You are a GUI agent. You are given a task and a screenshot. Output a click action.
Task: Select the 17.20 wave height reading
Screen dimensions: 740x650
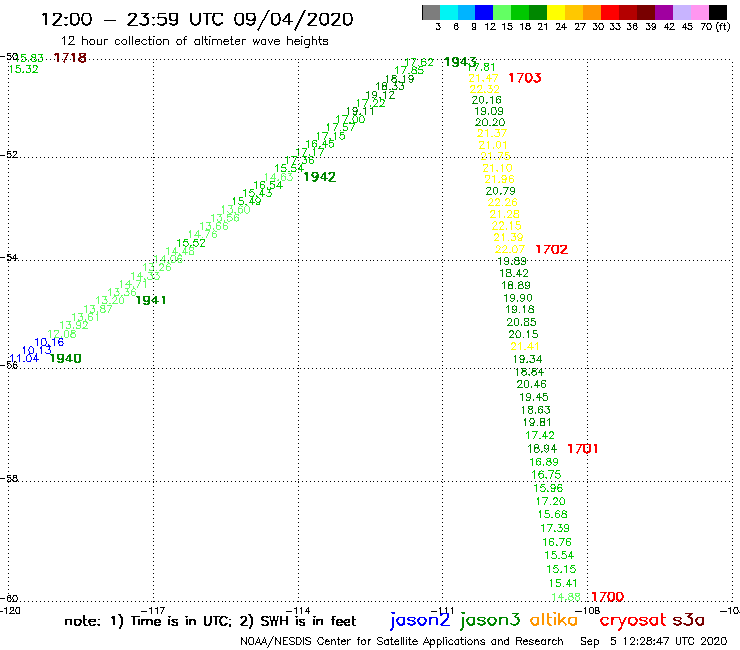[550, 501]
